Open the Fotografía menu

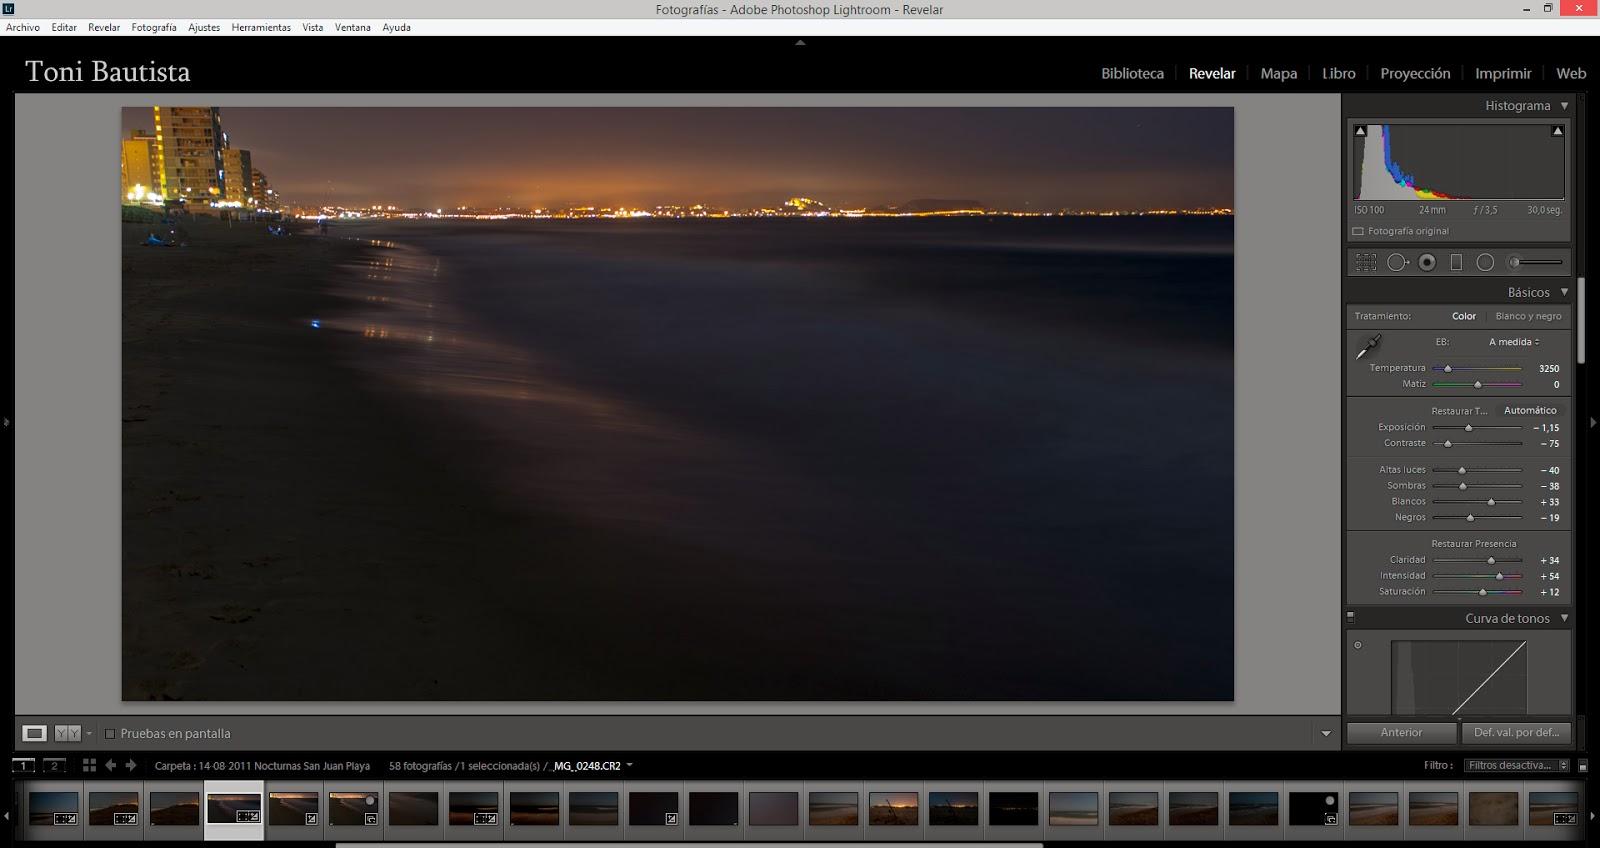[154, 27]
